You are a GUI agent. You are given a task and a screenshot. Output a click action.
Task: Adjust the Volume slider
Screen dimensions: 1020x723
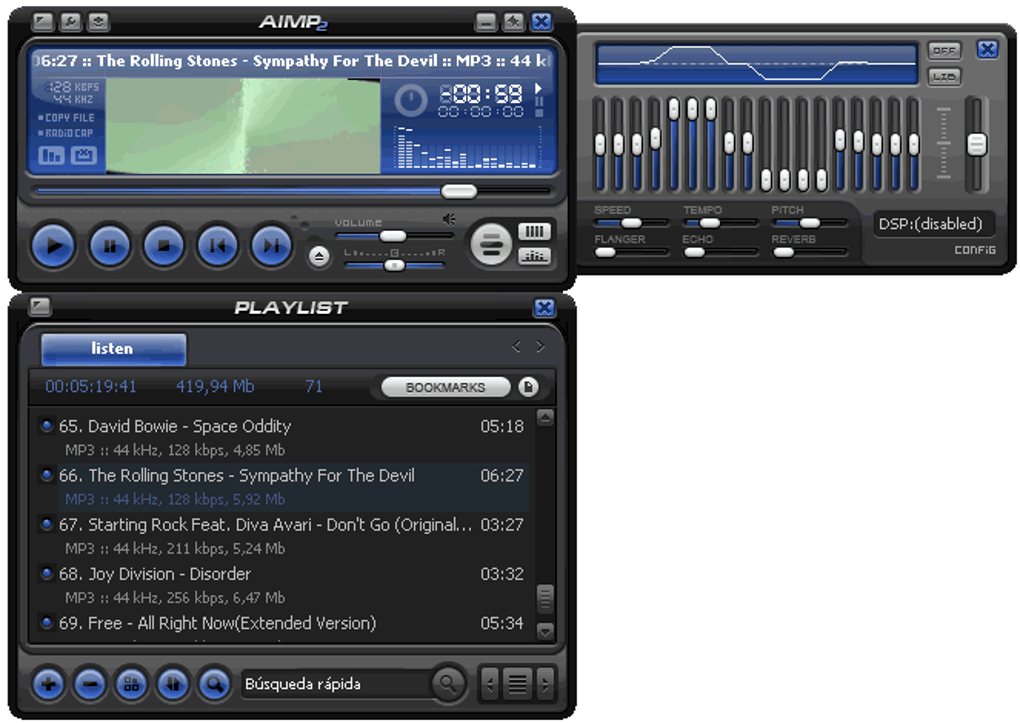pyautogui.click(x=394, y=236)
